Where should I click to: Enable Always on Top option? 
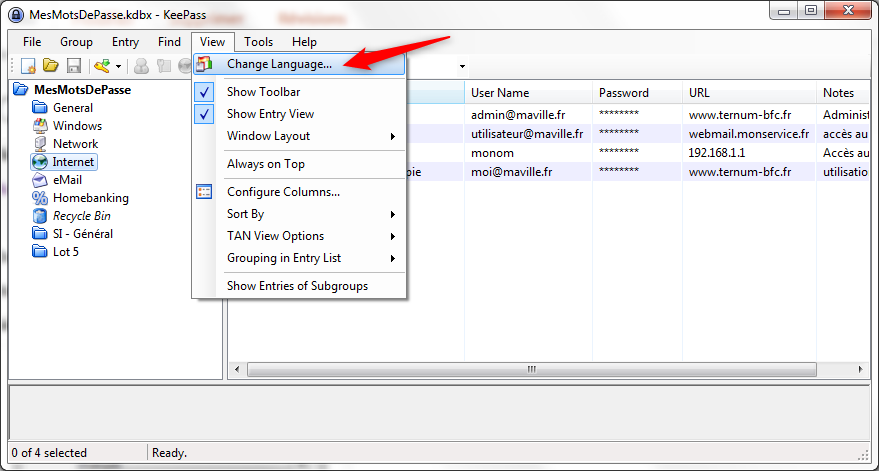265,164
